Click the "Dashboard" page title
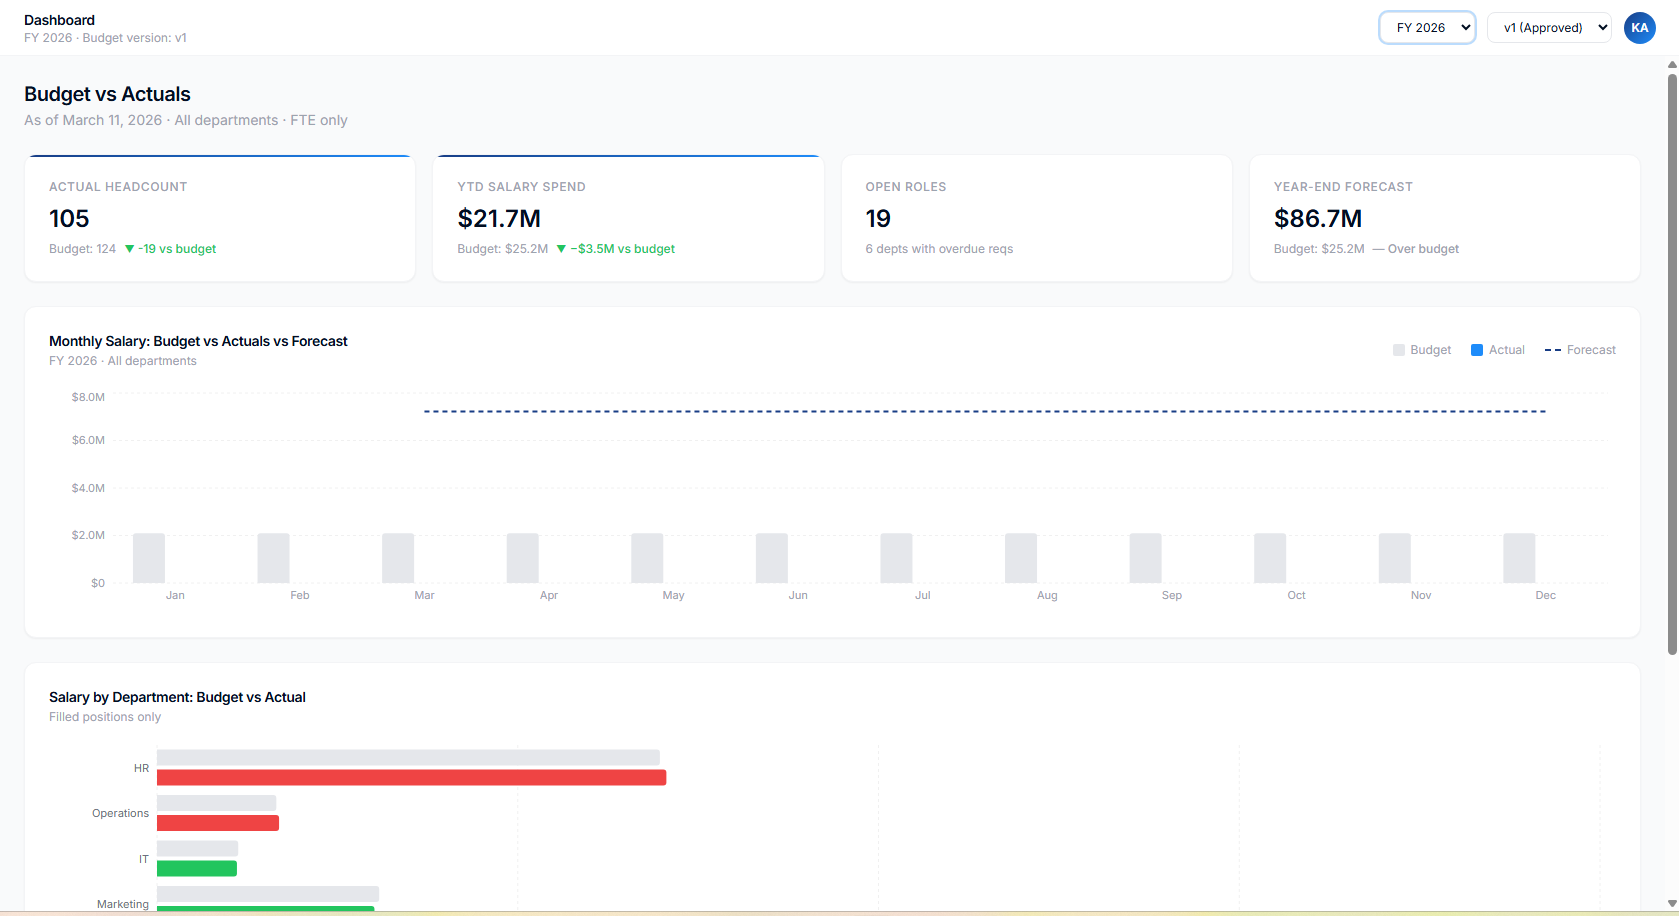 point(59,19)
